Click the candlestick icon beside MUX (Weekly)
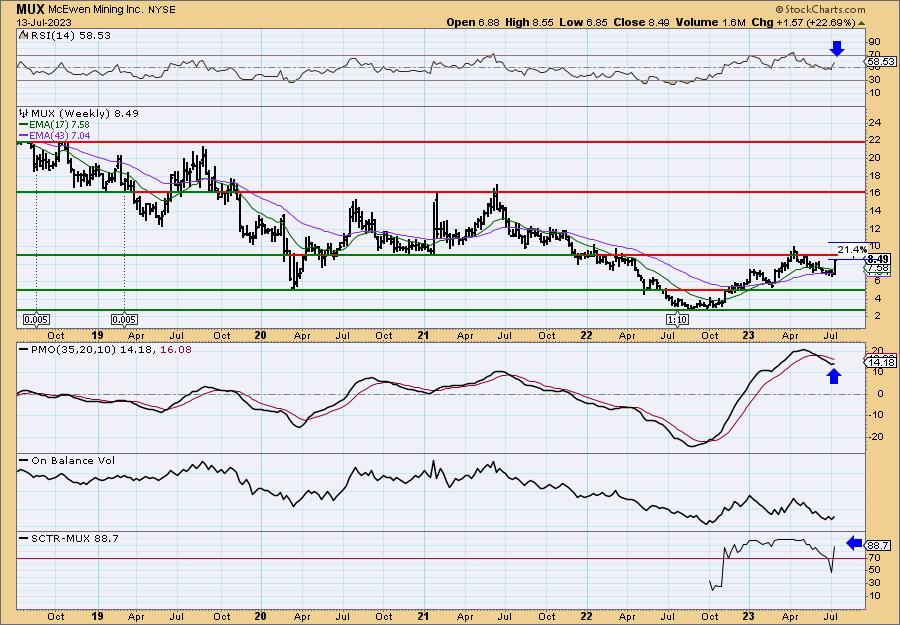The width and height of the screenshot is (900, 625). point(24,113)
